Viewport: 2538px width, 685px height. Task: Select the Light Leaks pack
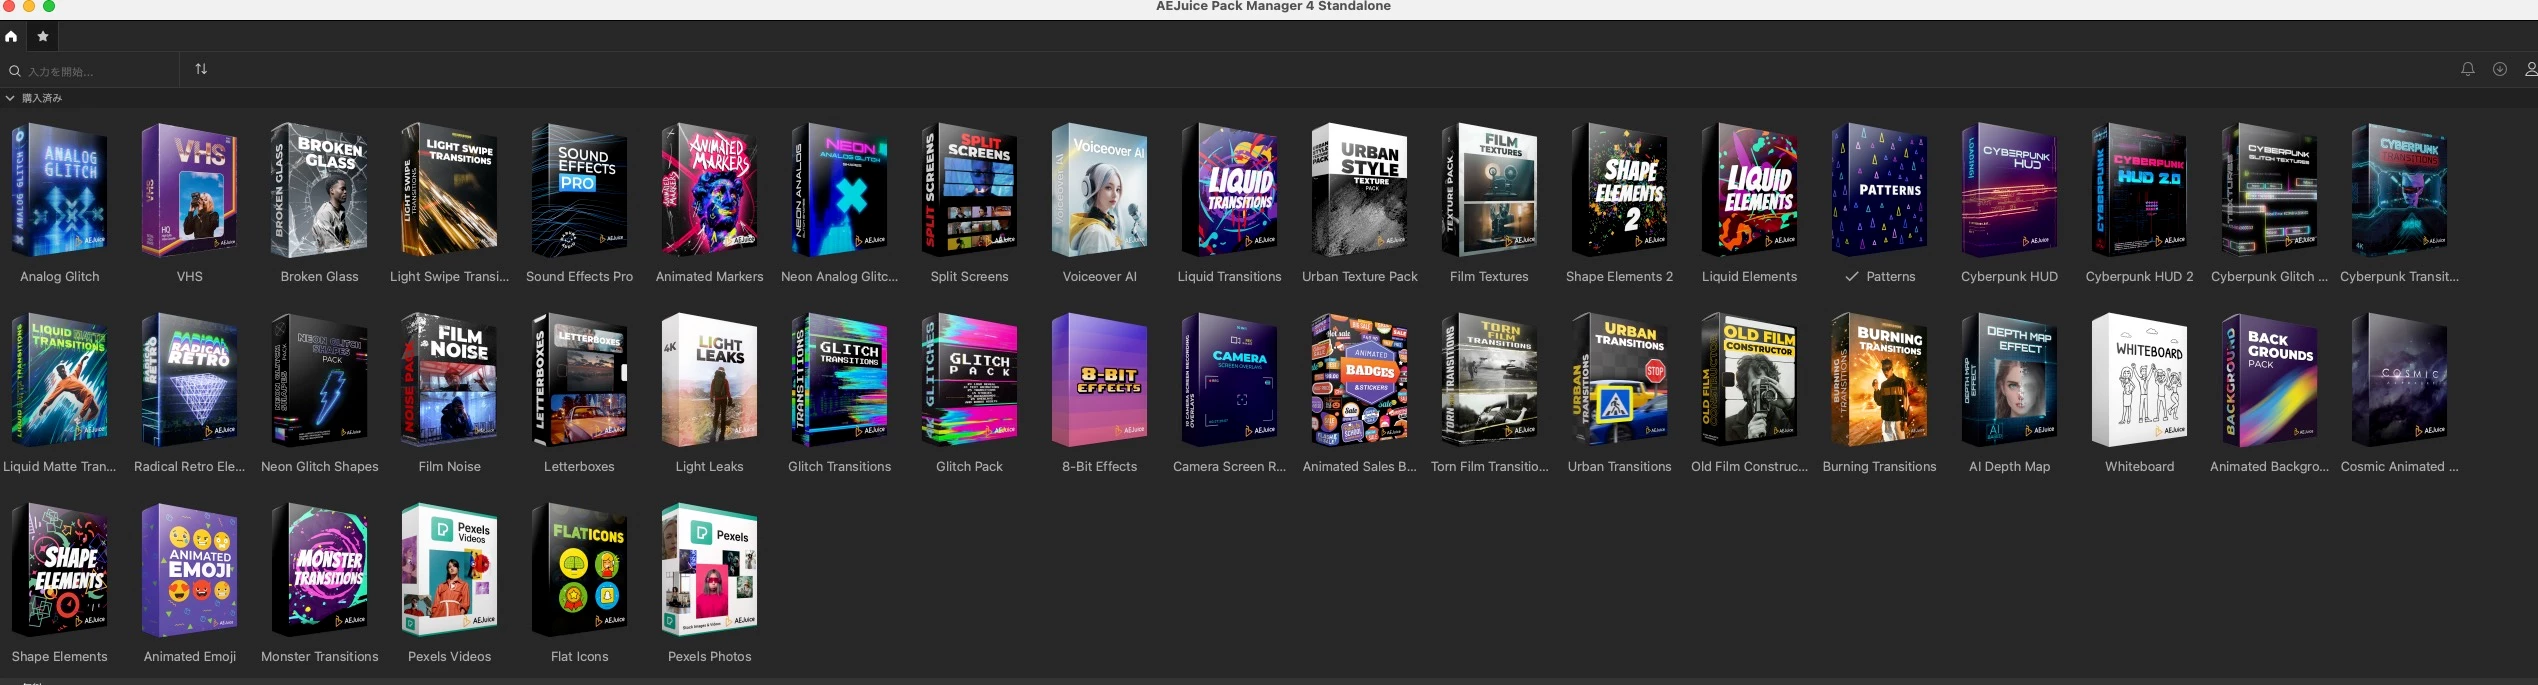coord(710,380)
